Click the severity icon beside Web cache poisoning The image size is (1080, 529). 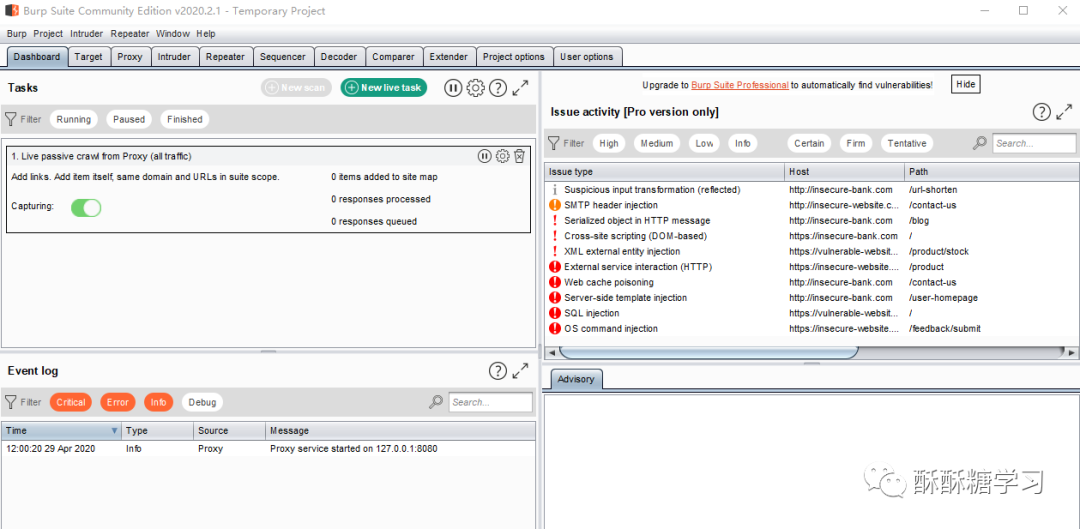(554, 282)
